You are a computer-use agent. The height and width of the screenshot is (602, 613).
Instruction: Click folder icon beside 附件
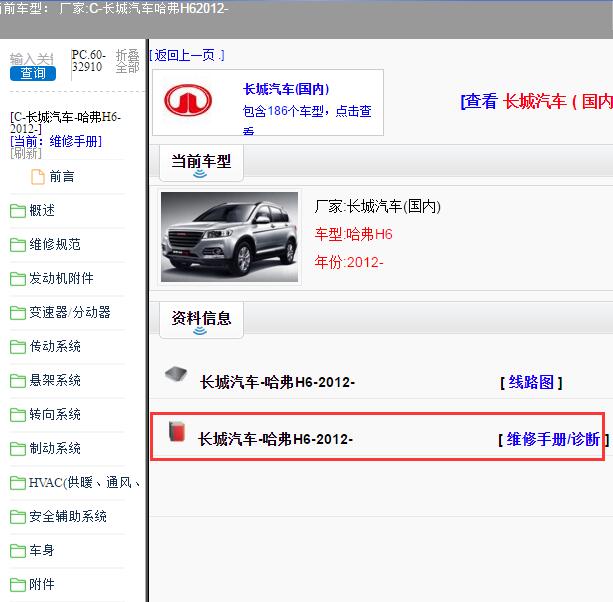coord(18,585)
